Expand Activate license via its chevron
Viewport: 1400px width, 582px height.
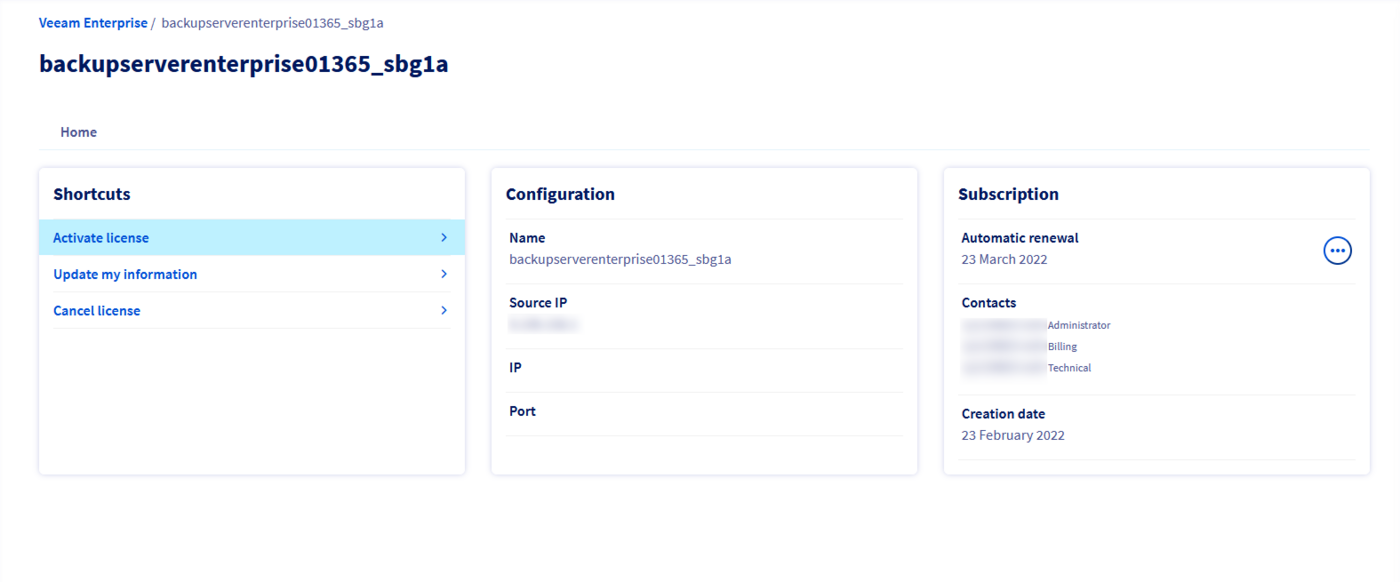click(x=443, y=237)
